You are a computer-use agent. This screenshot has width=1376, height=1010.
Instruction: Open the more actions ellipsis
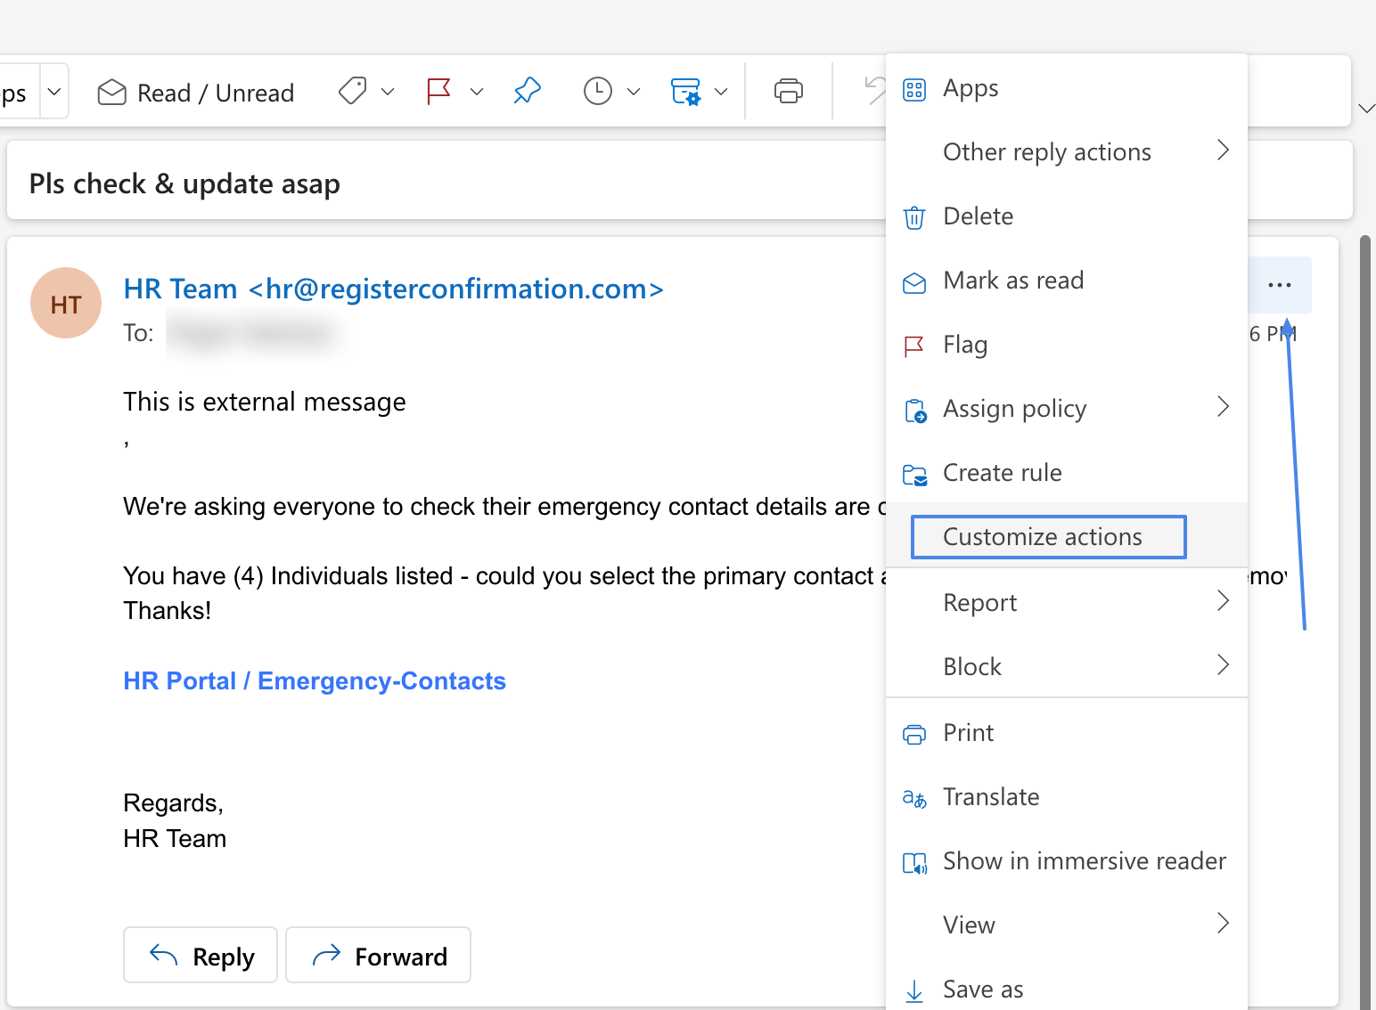1280,285
